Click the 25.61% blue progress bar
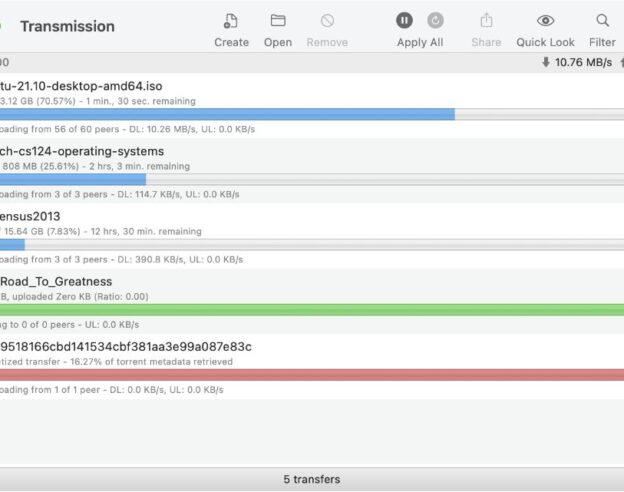 coord(73,180)
